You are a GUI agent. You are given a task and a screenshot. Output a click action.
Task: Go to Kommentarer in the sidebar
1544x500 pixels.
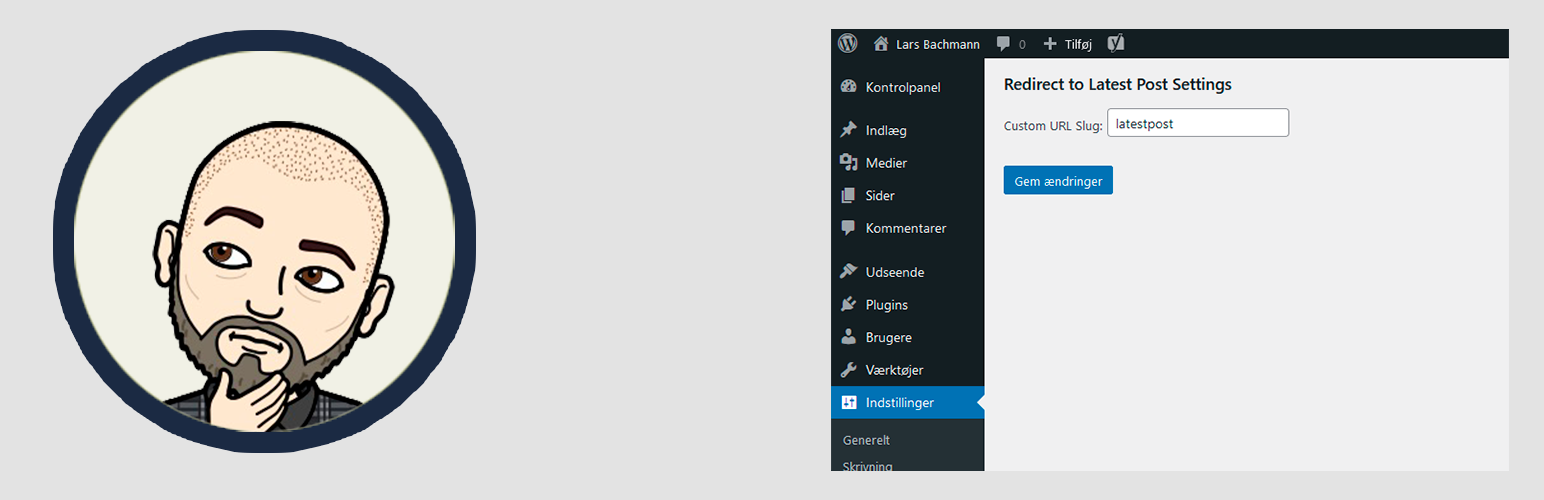pyautogui.click(x=905, y=228)
